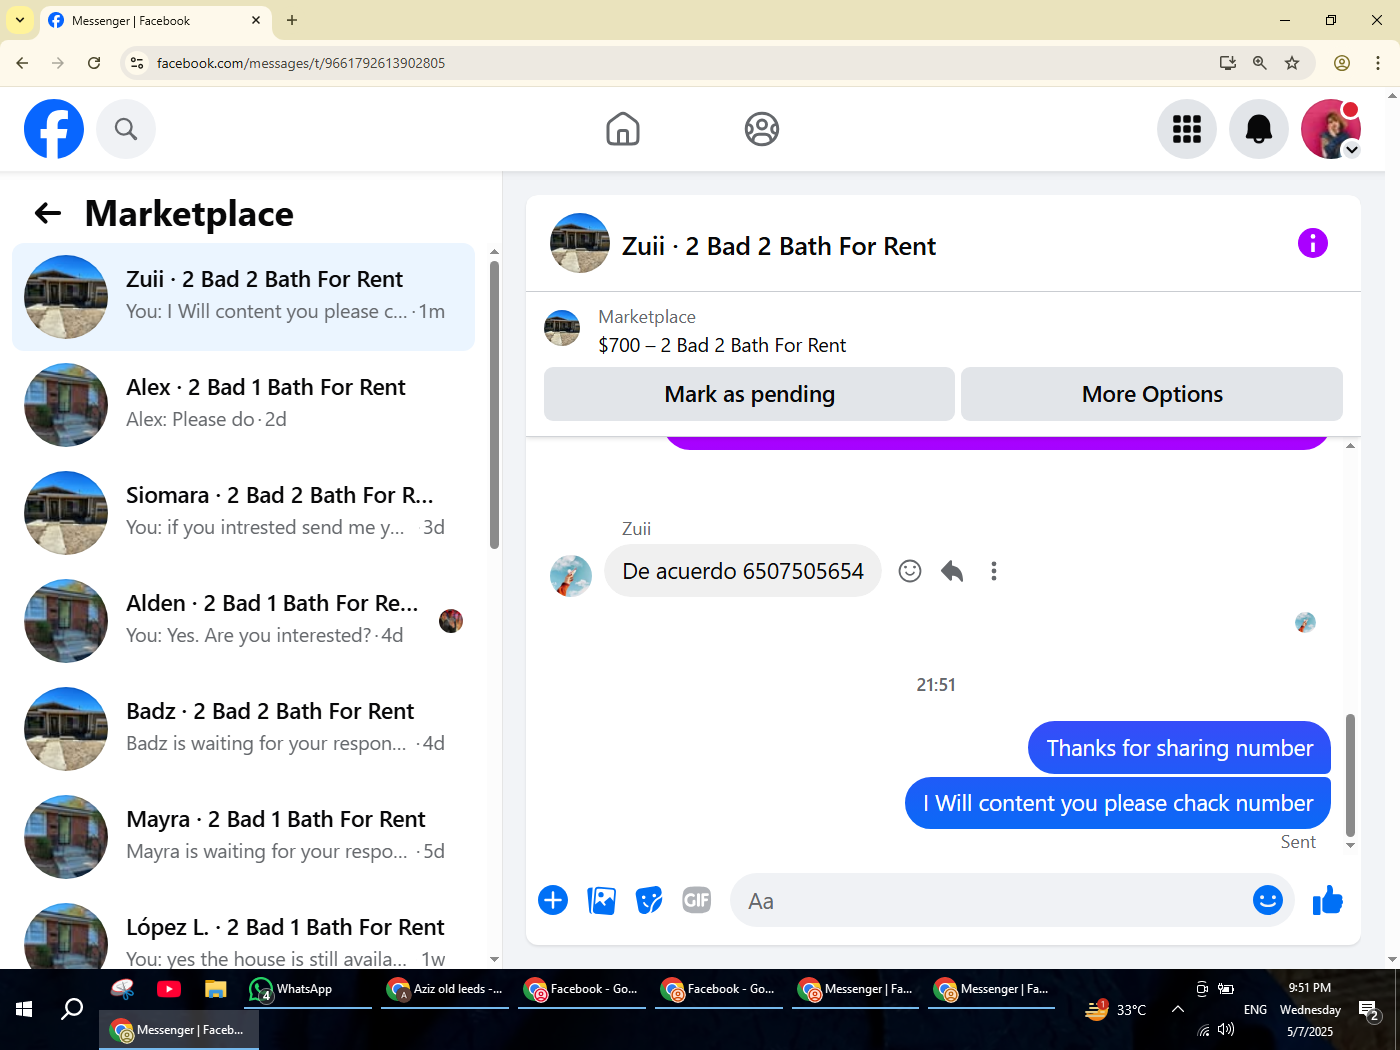Open Alex 2 Bad 1 Bath conversation
This screenshot has width=1400, height=1050.
(243, 405)
